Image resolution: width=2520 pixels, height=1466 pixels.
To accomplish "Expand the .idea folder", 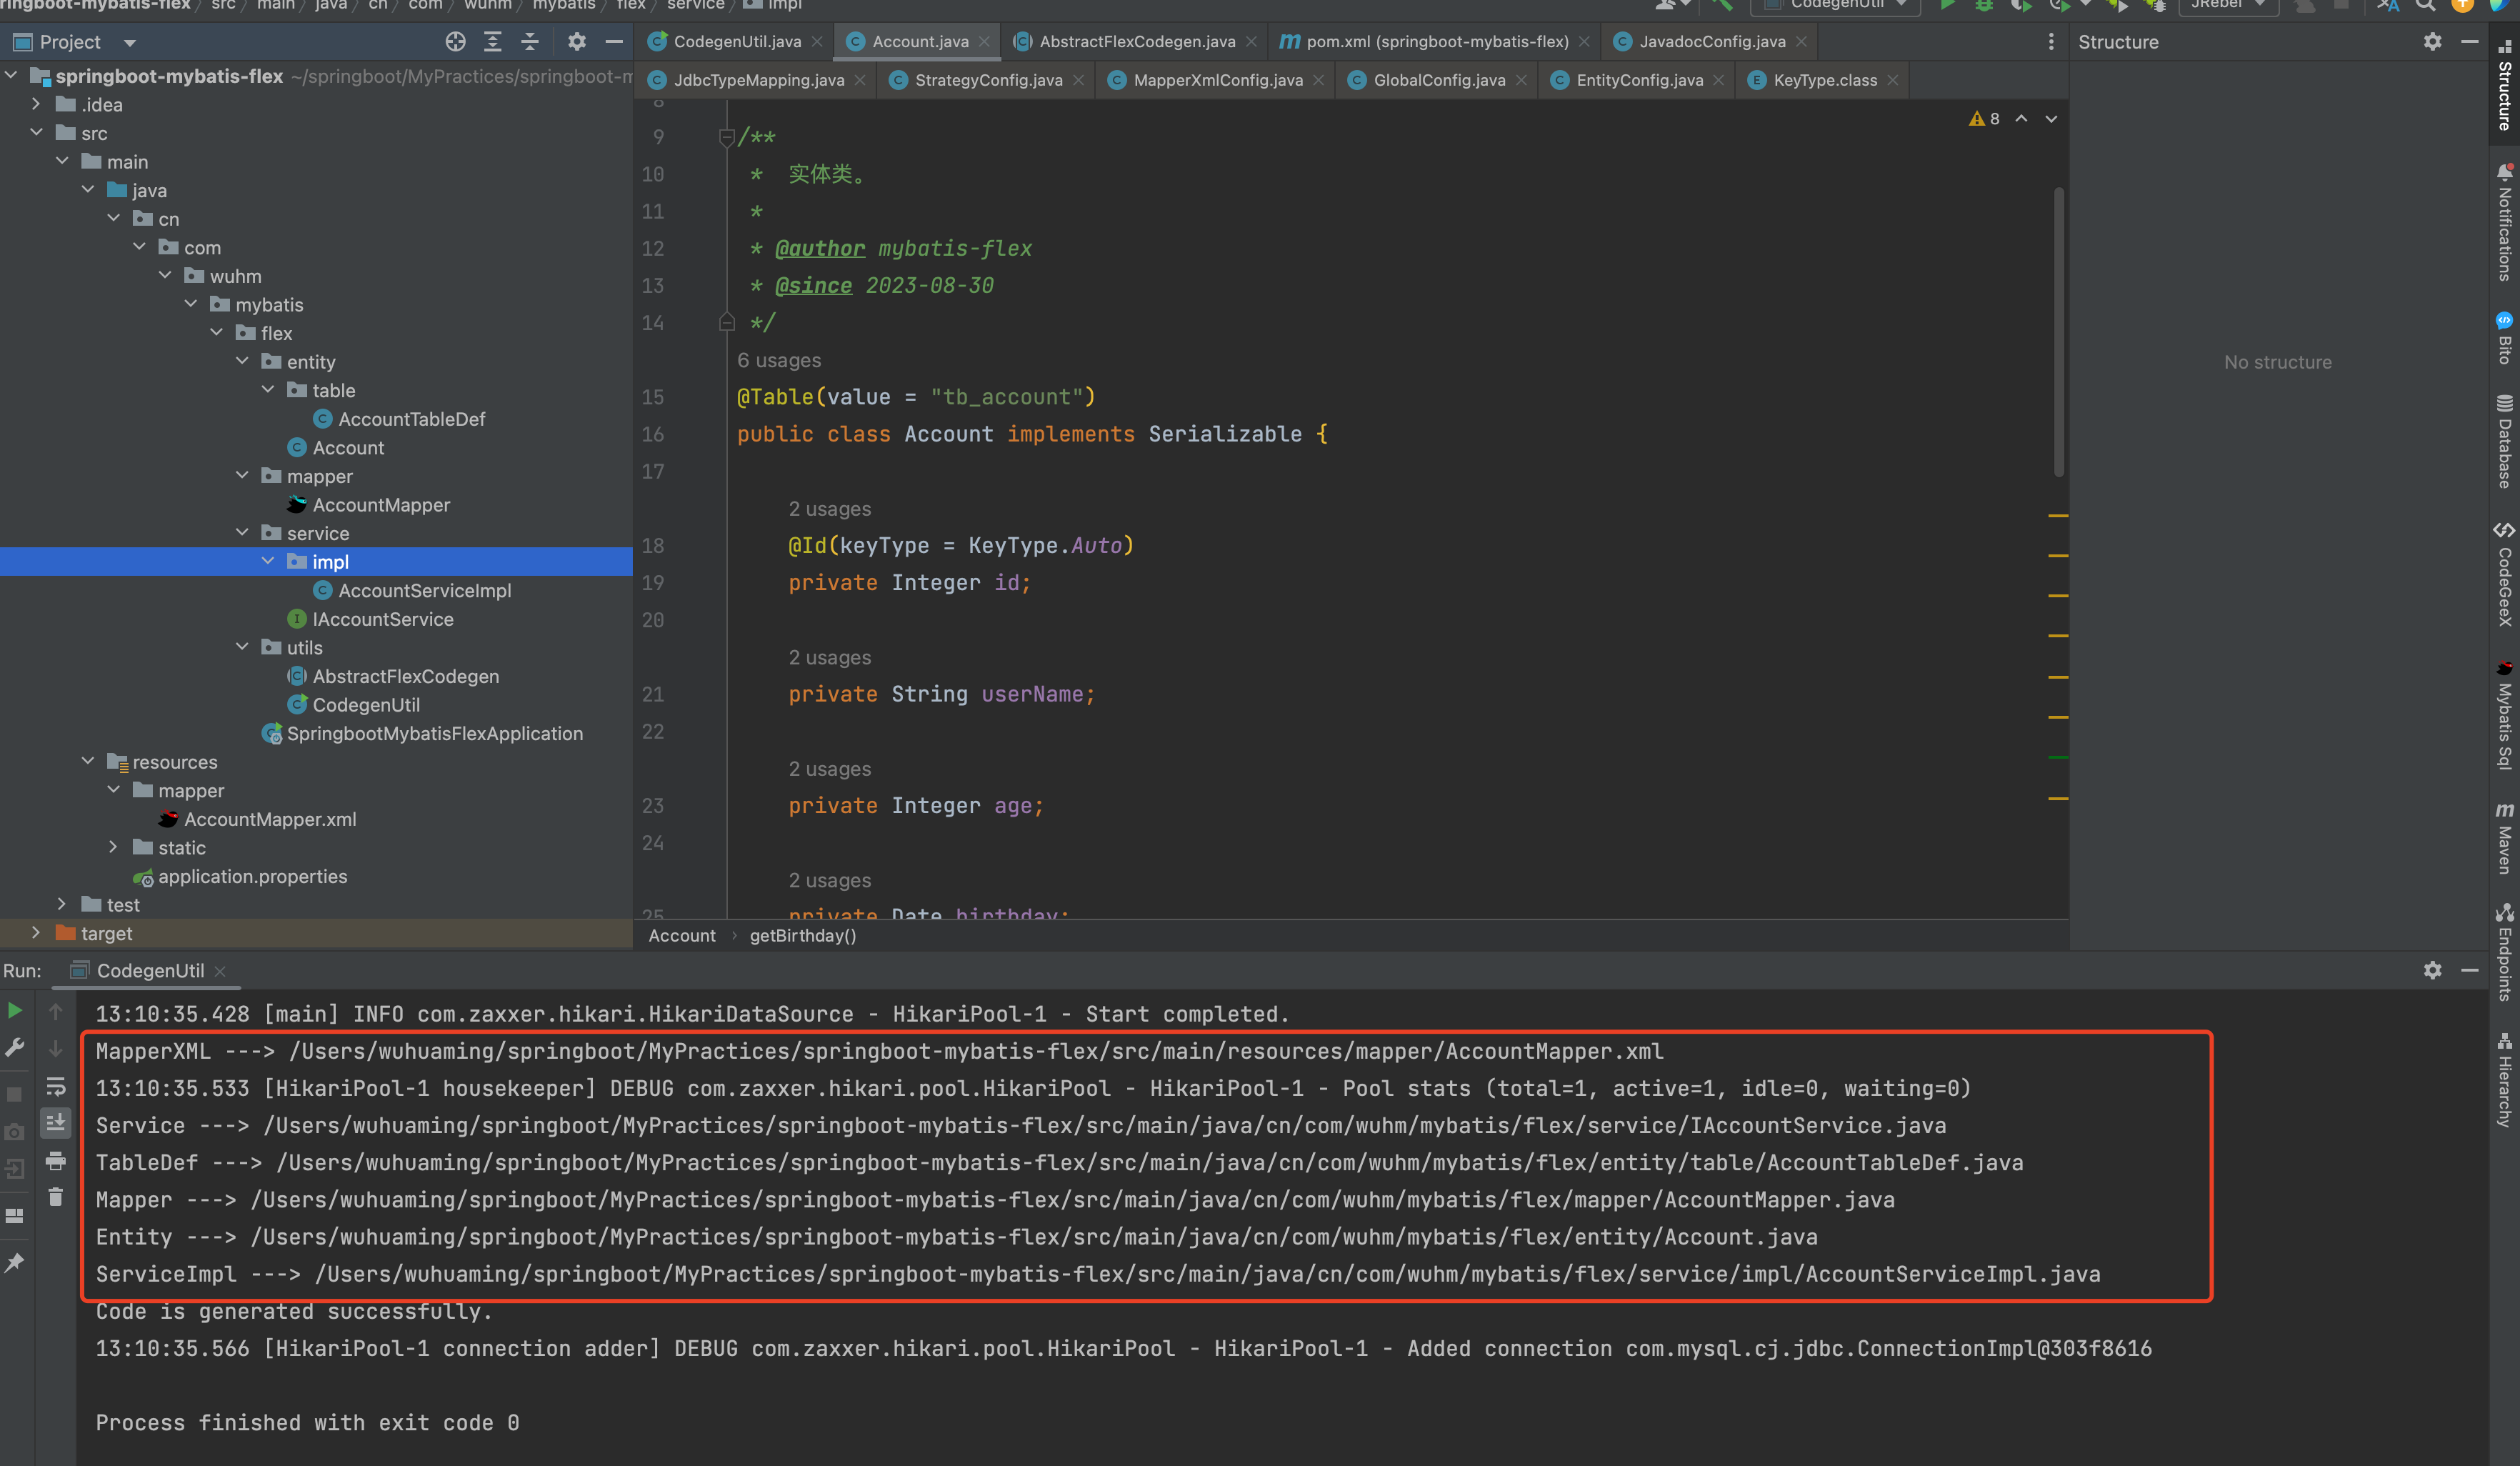I will pyautogui.click(x=37, y=104).
